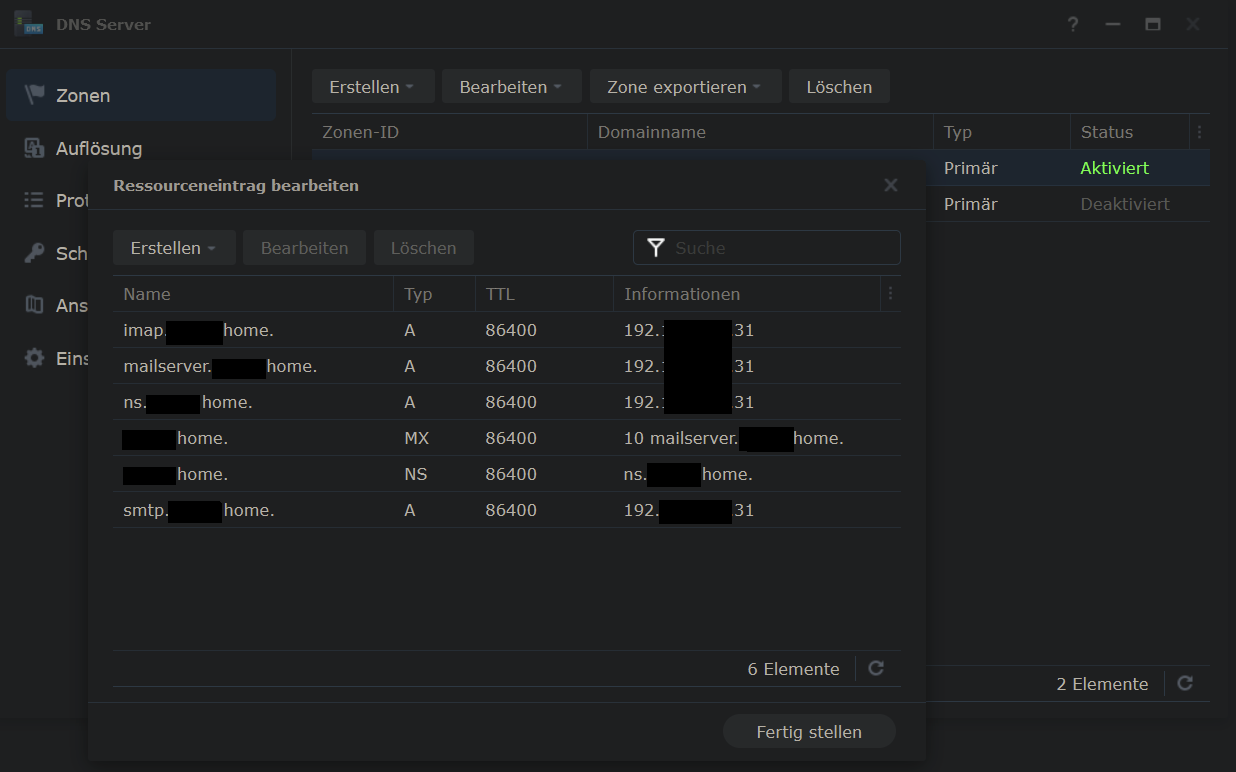Select the mailserver A record row
Viewport: 1236px width, 772px height.
pyautogui.click(x=507, y=366)
